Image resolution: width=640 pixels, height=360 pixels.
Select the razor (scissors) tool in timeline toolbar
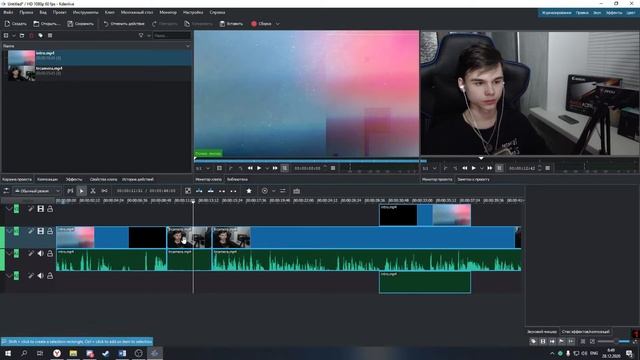tap(93, 191)
